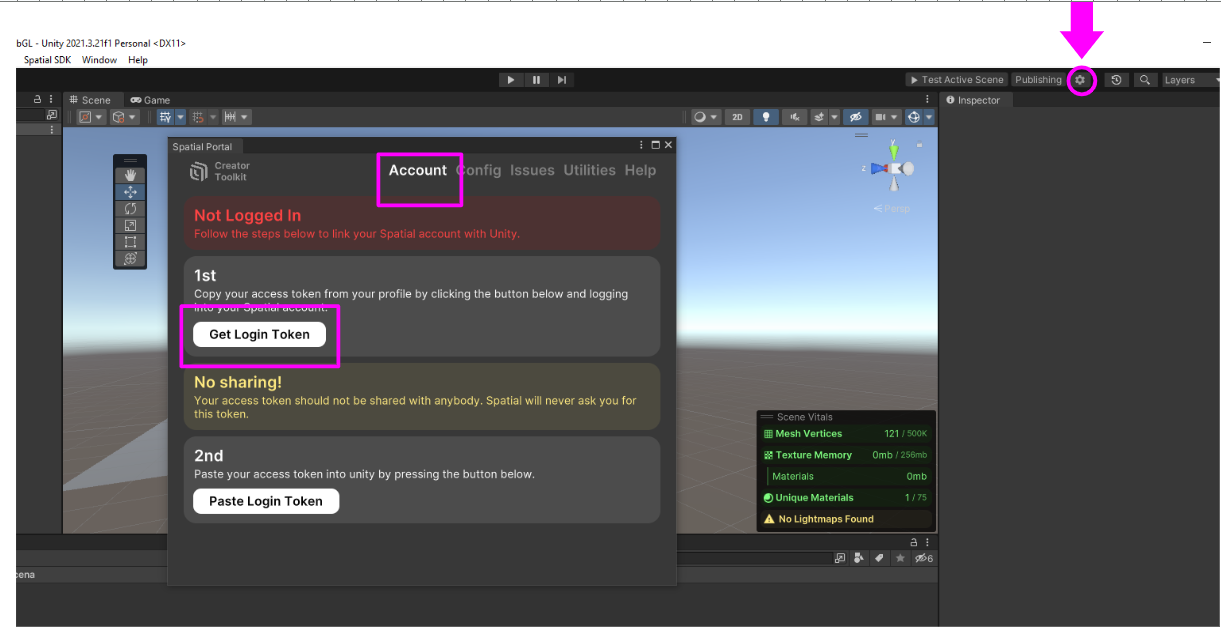The width and height of the screenshot is (1221, 627).
Task: Toggle the Perspective label under gizmo
Action: tap(891, 209)
